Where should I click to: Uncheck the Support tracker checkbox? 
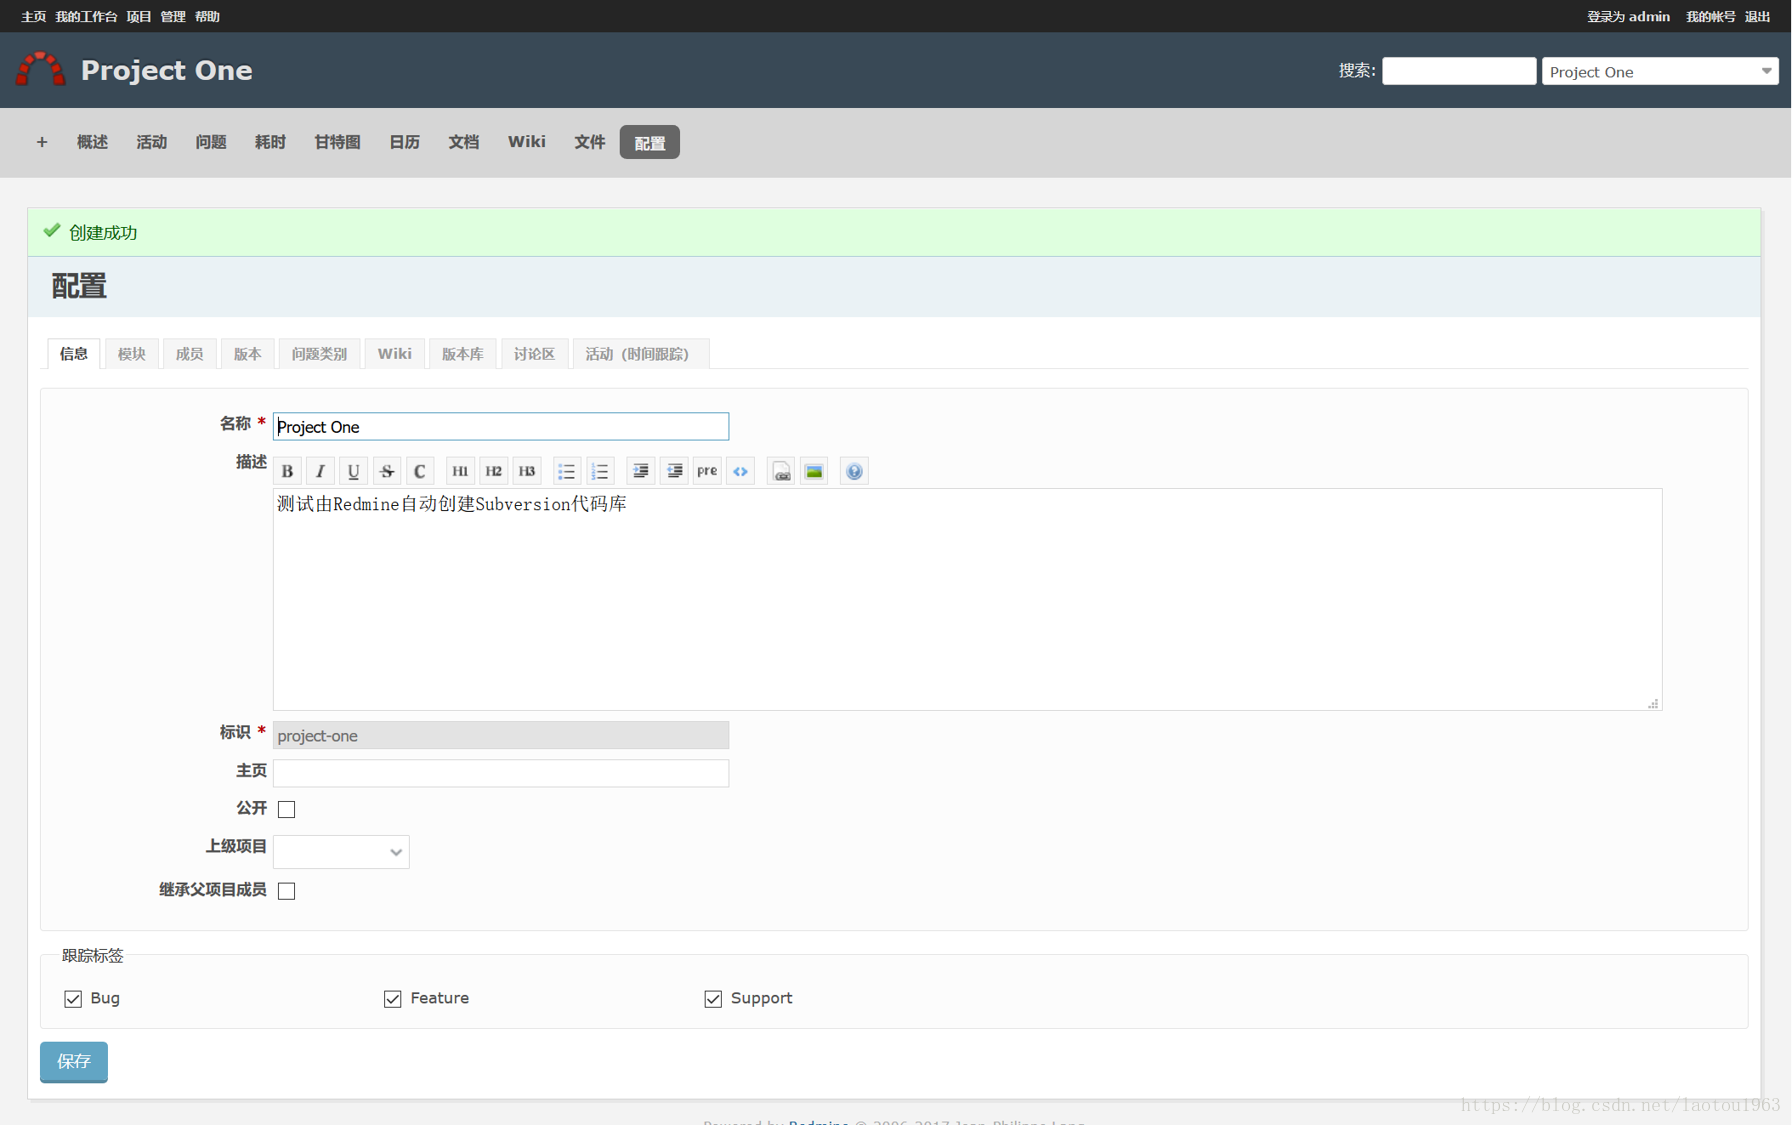[x=713, y=999]
